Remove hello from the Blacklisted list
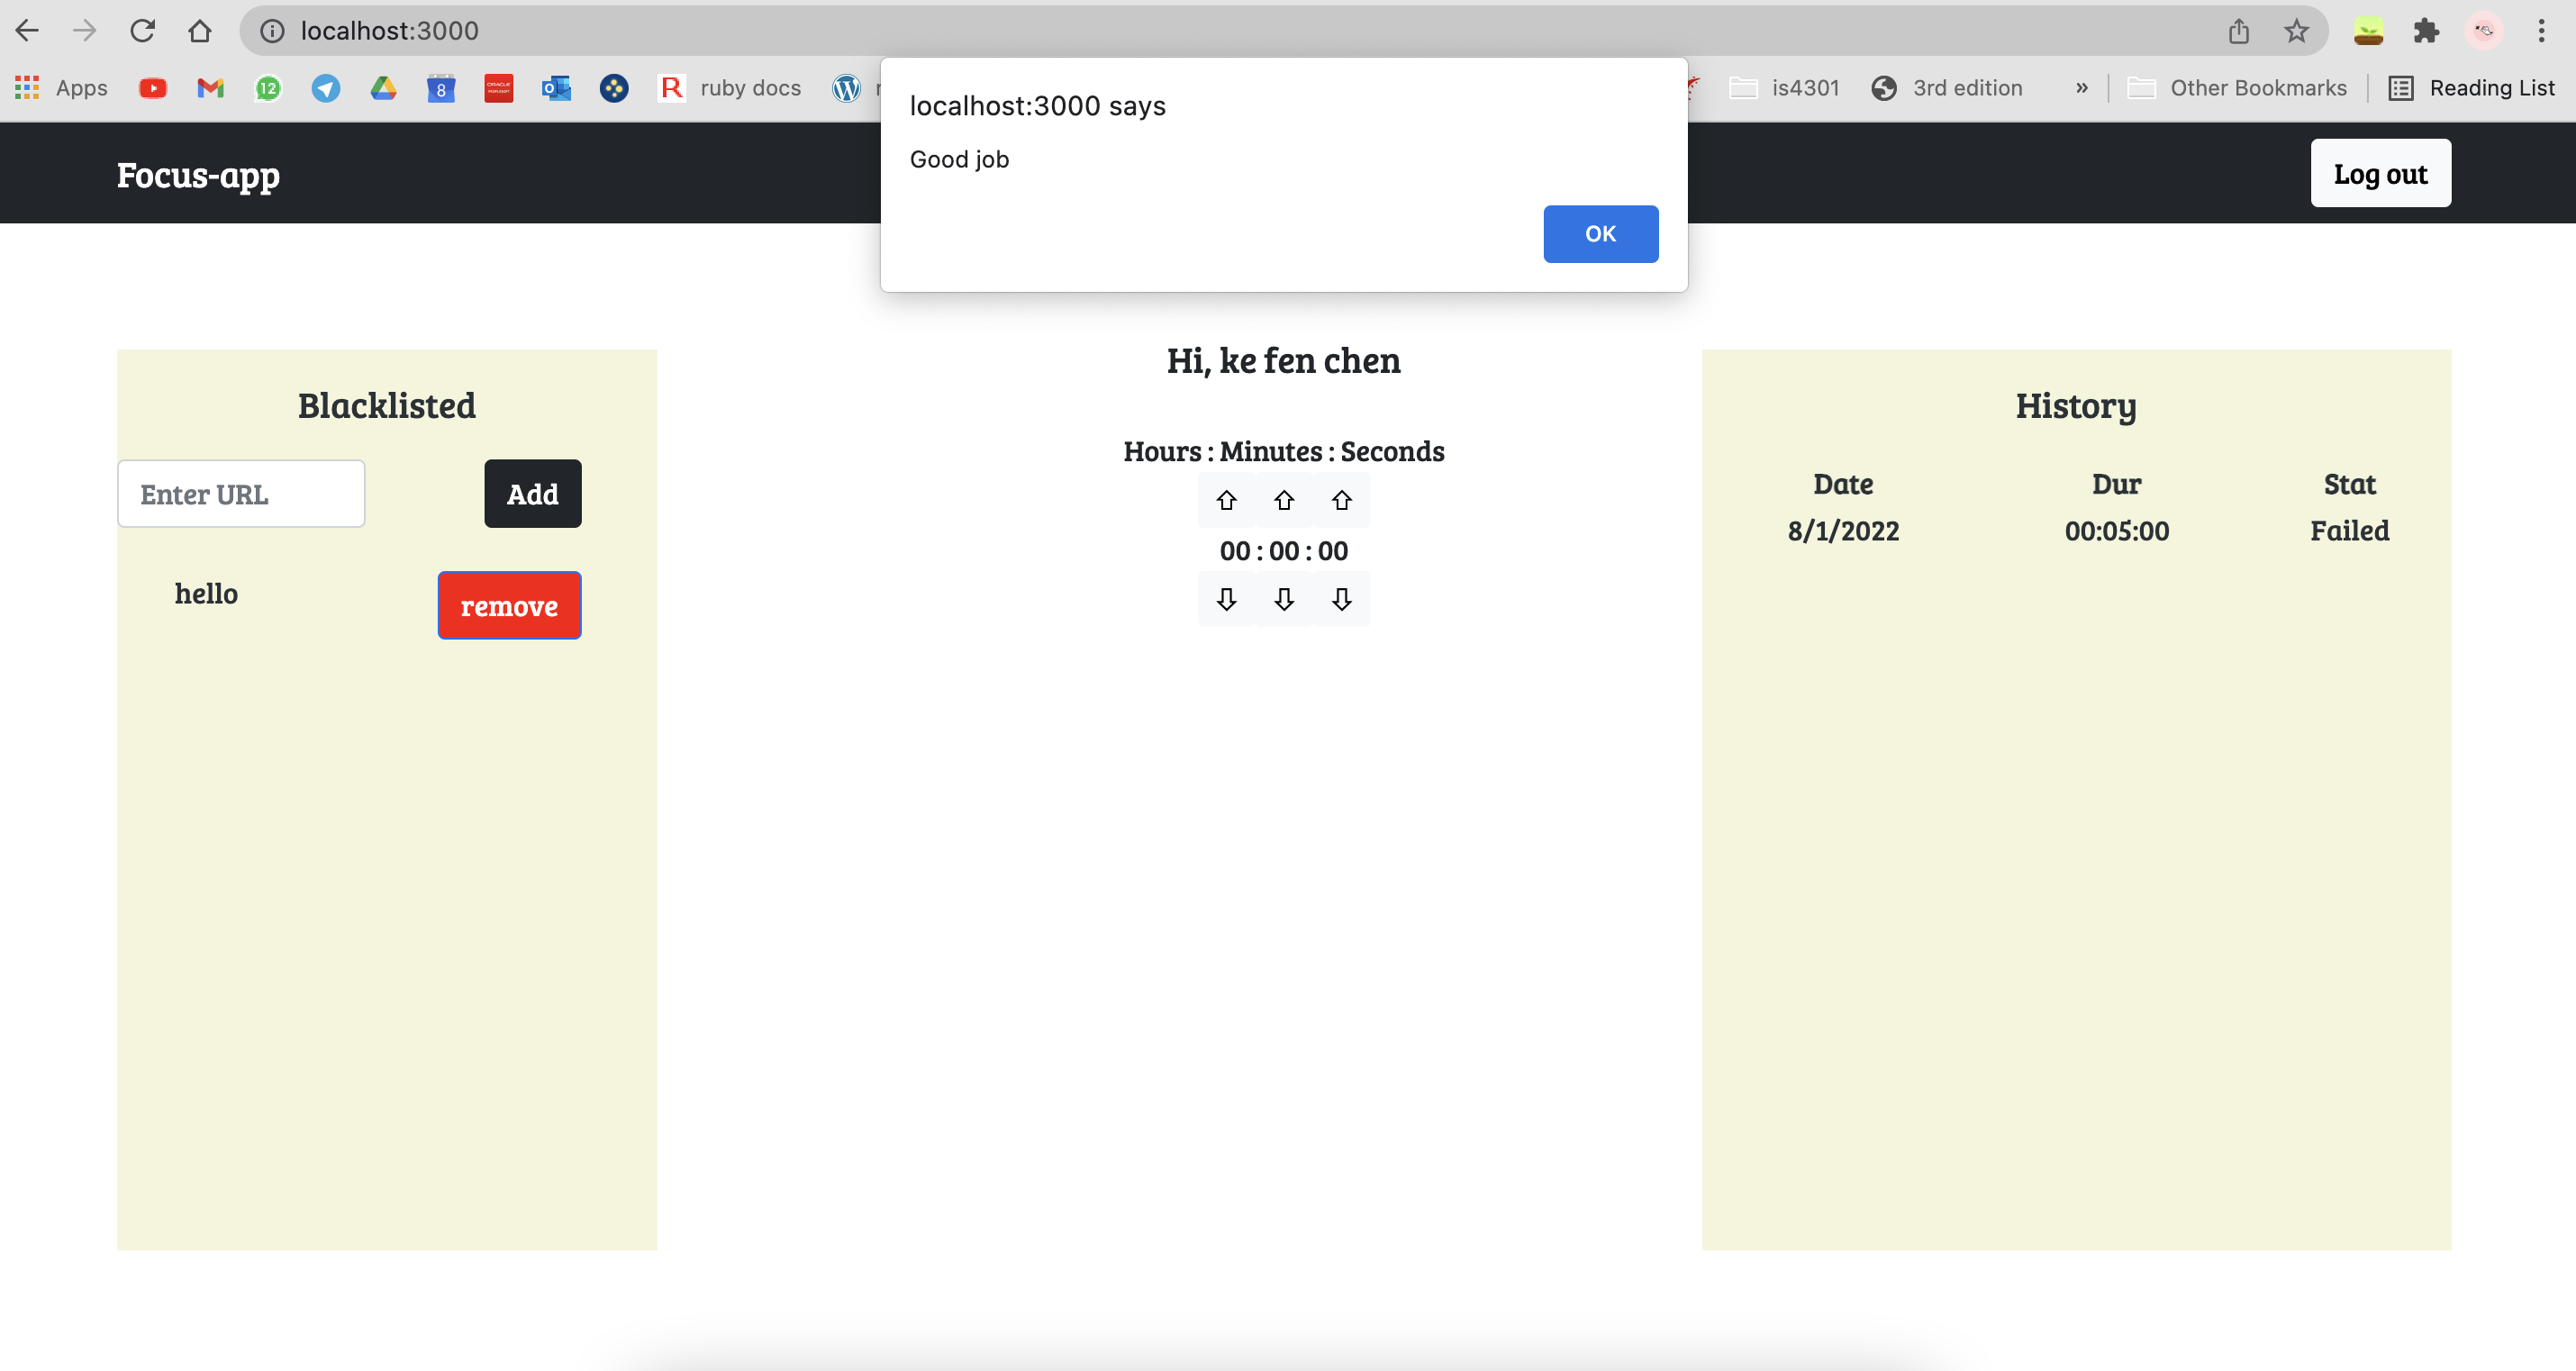This screenshot has width=2576, height=1371. pyautogui.click(x=509, y=605)
